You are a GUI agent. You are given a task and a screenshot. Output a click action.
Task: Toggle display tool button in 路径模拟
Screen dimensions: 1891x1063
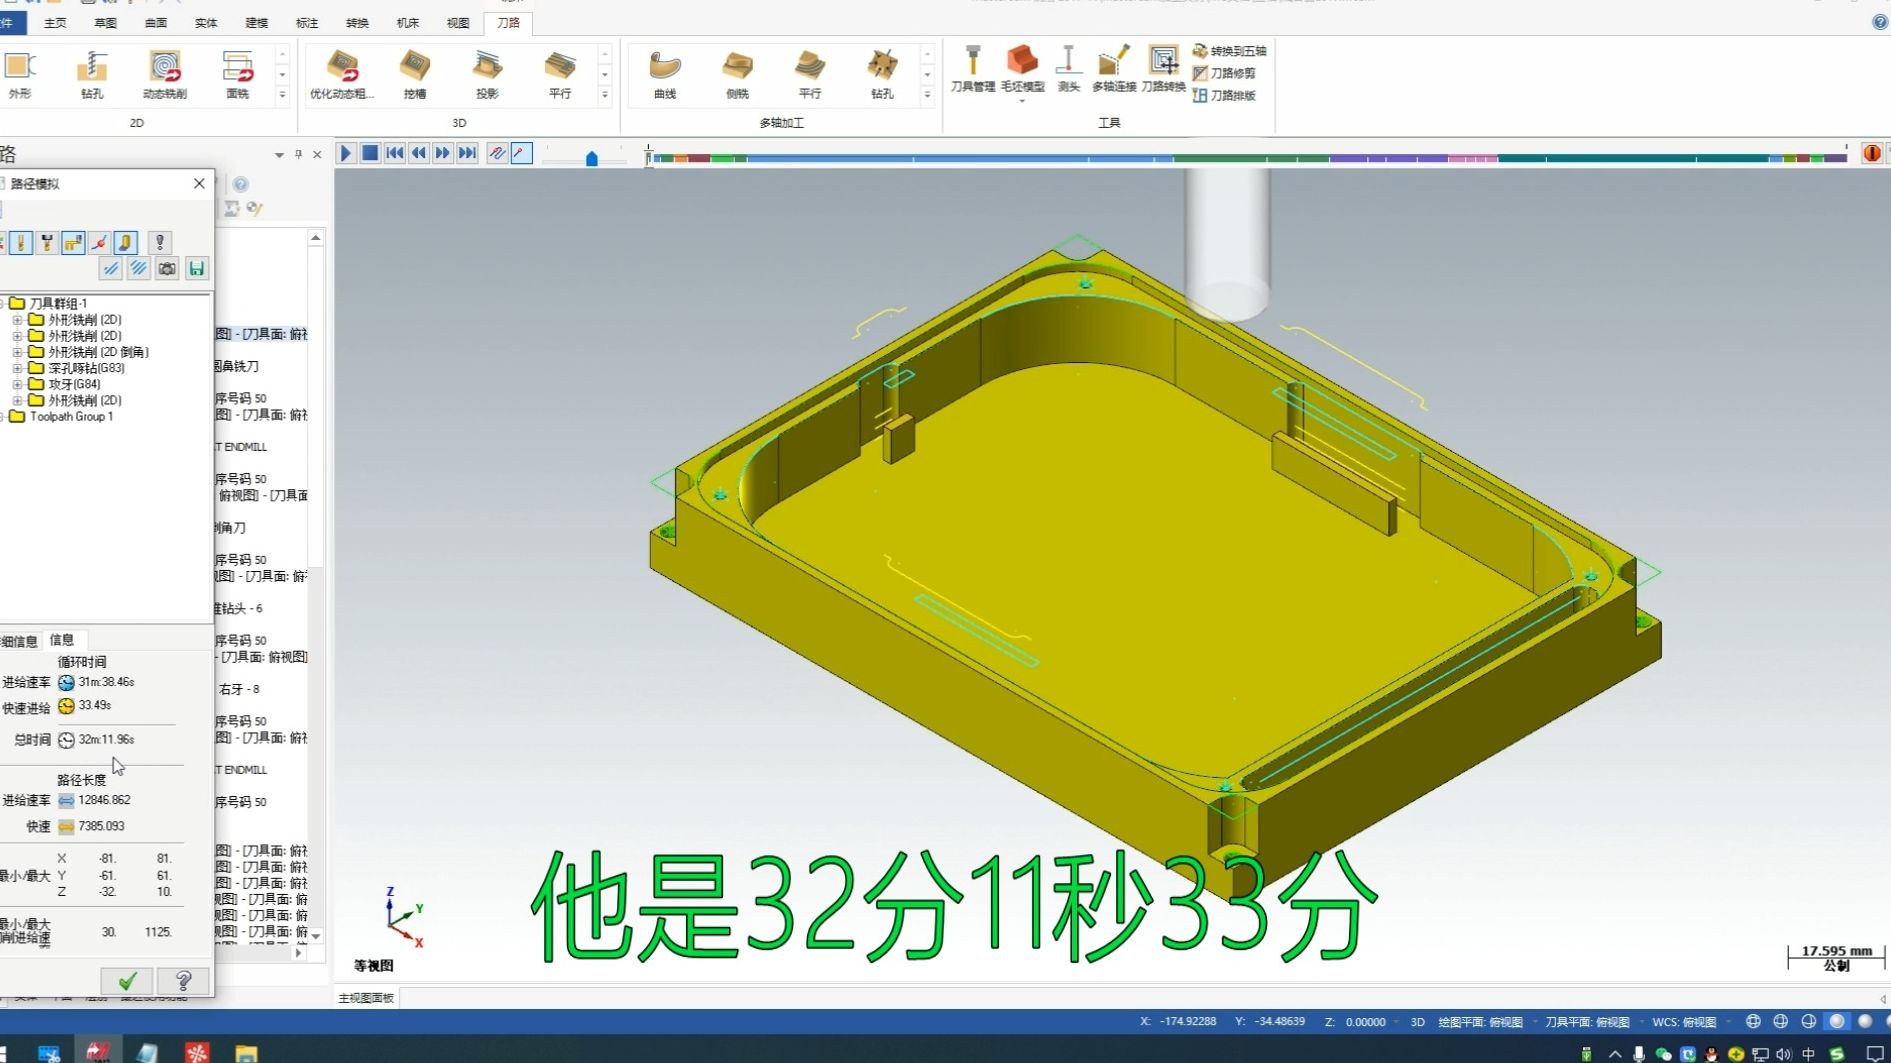click(21, 242)
